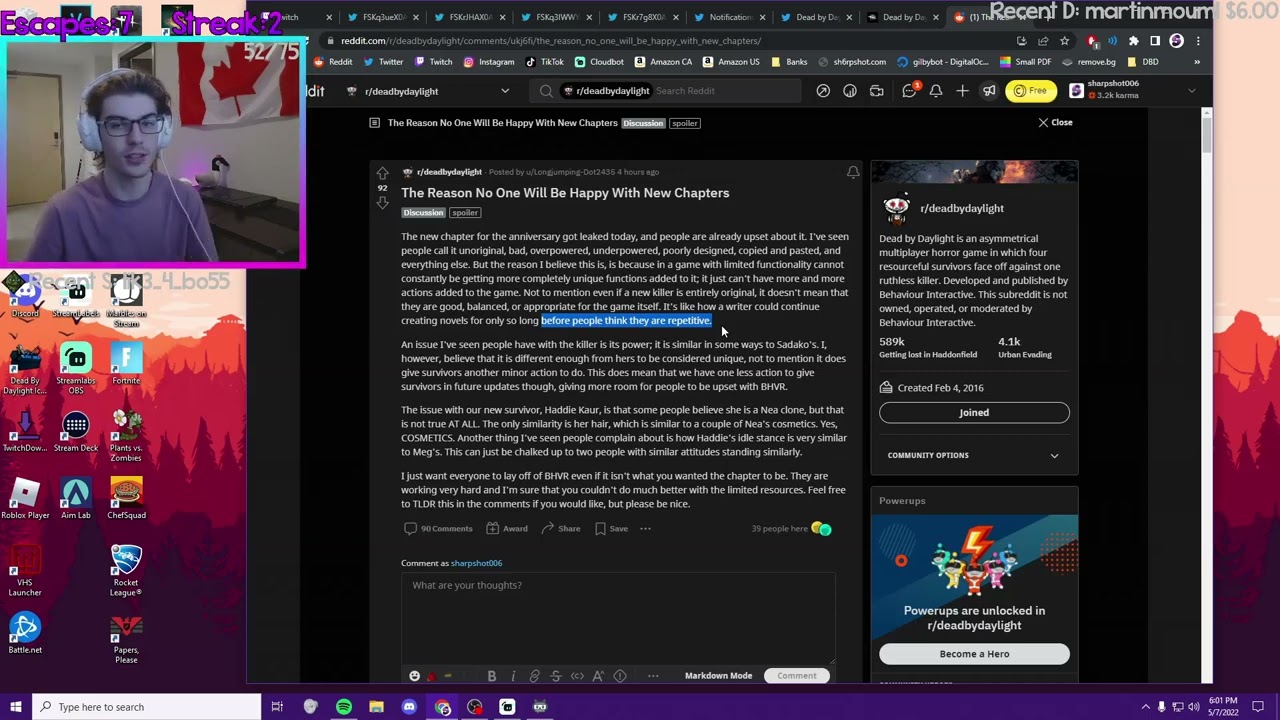Open Streamlabs OBS desktop shortcut
Image resolution: width=1280 pixels, height=720 pixels.
pyautogui.click(x=76, y=370)
